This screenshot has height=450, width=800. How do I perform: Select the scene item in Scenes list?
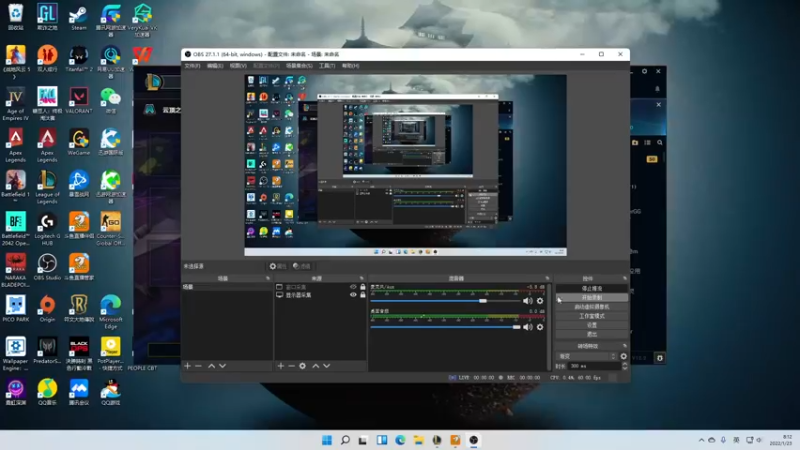tap(227, 287)
